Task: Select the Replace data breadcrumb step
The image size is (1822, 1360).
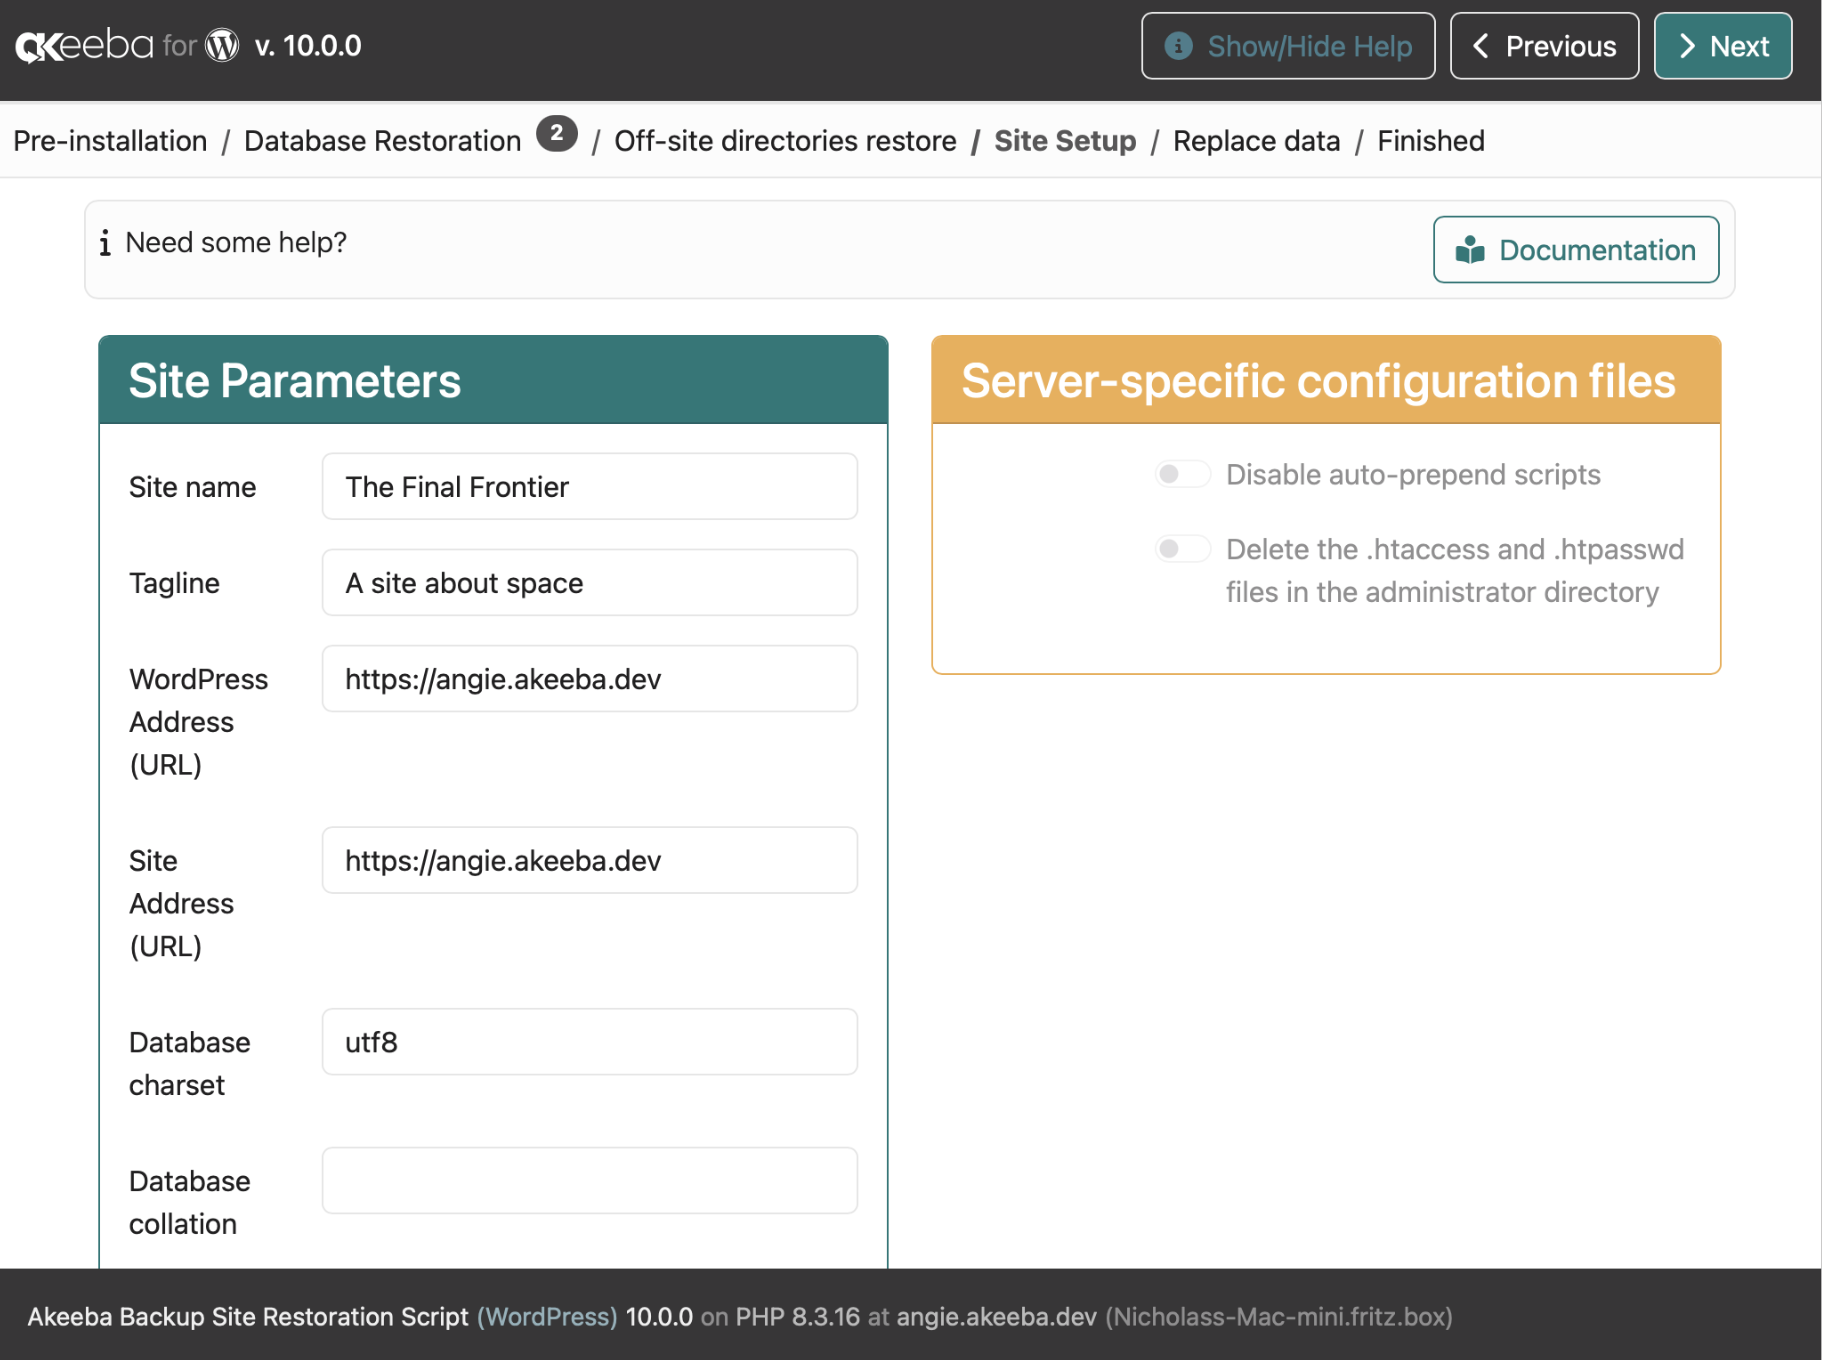Action: tap(1256, 141)
